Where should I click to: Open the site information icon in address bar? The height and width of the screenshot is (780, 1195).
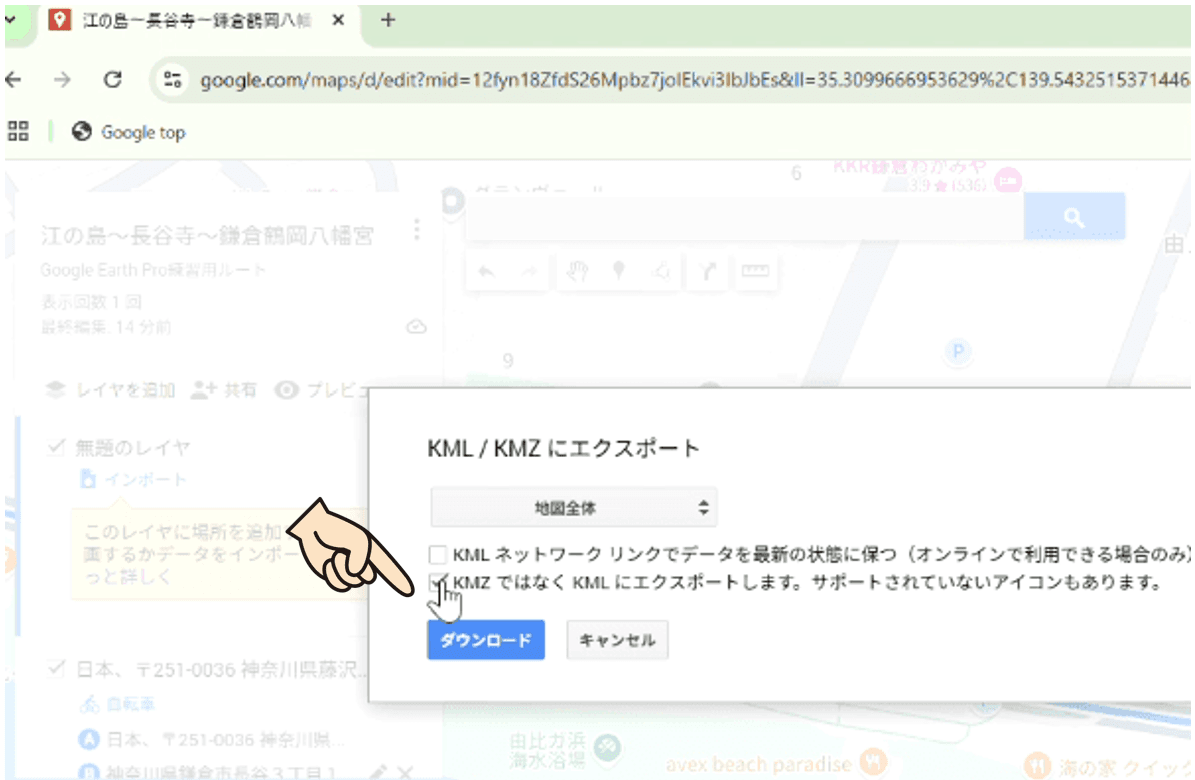click(x=173, y=80)
